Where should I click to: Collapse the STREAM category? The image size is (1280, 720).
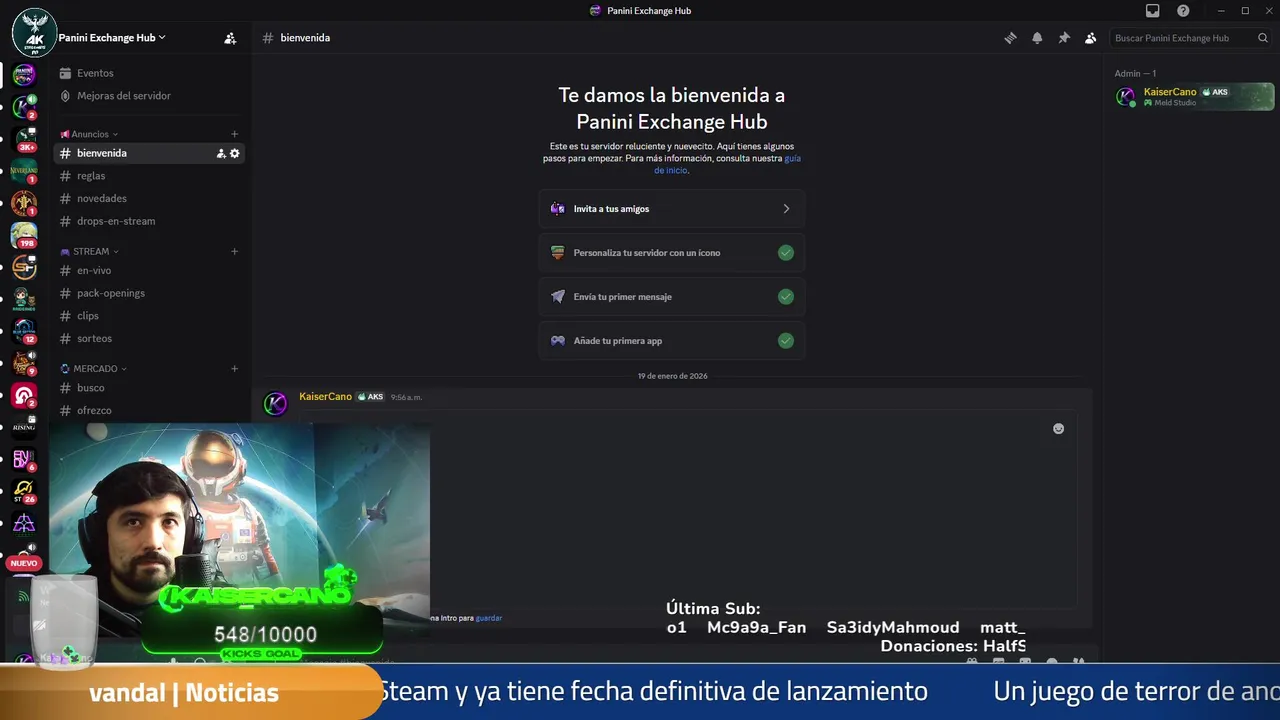90,251
